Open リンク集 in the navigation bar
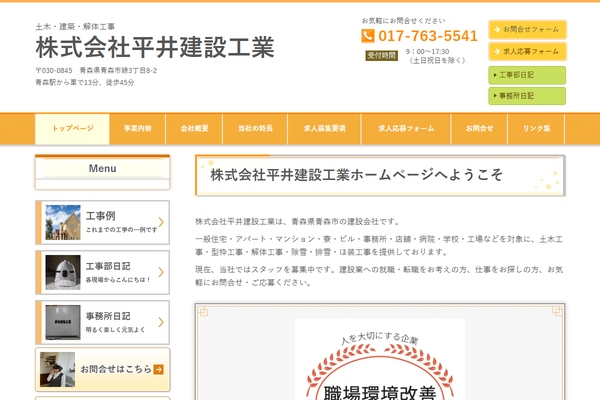 pos(536,129)
